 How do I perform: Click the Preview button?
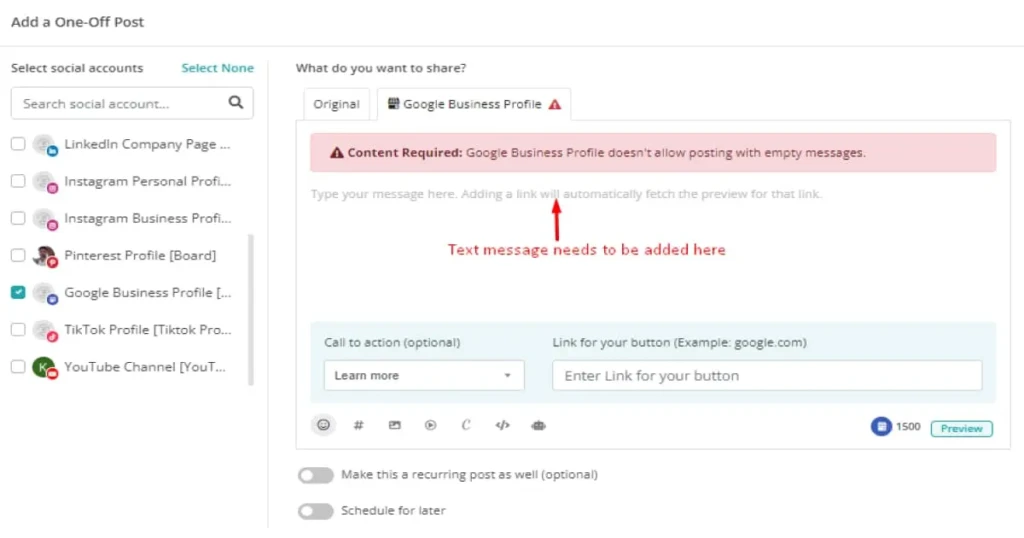961,428
